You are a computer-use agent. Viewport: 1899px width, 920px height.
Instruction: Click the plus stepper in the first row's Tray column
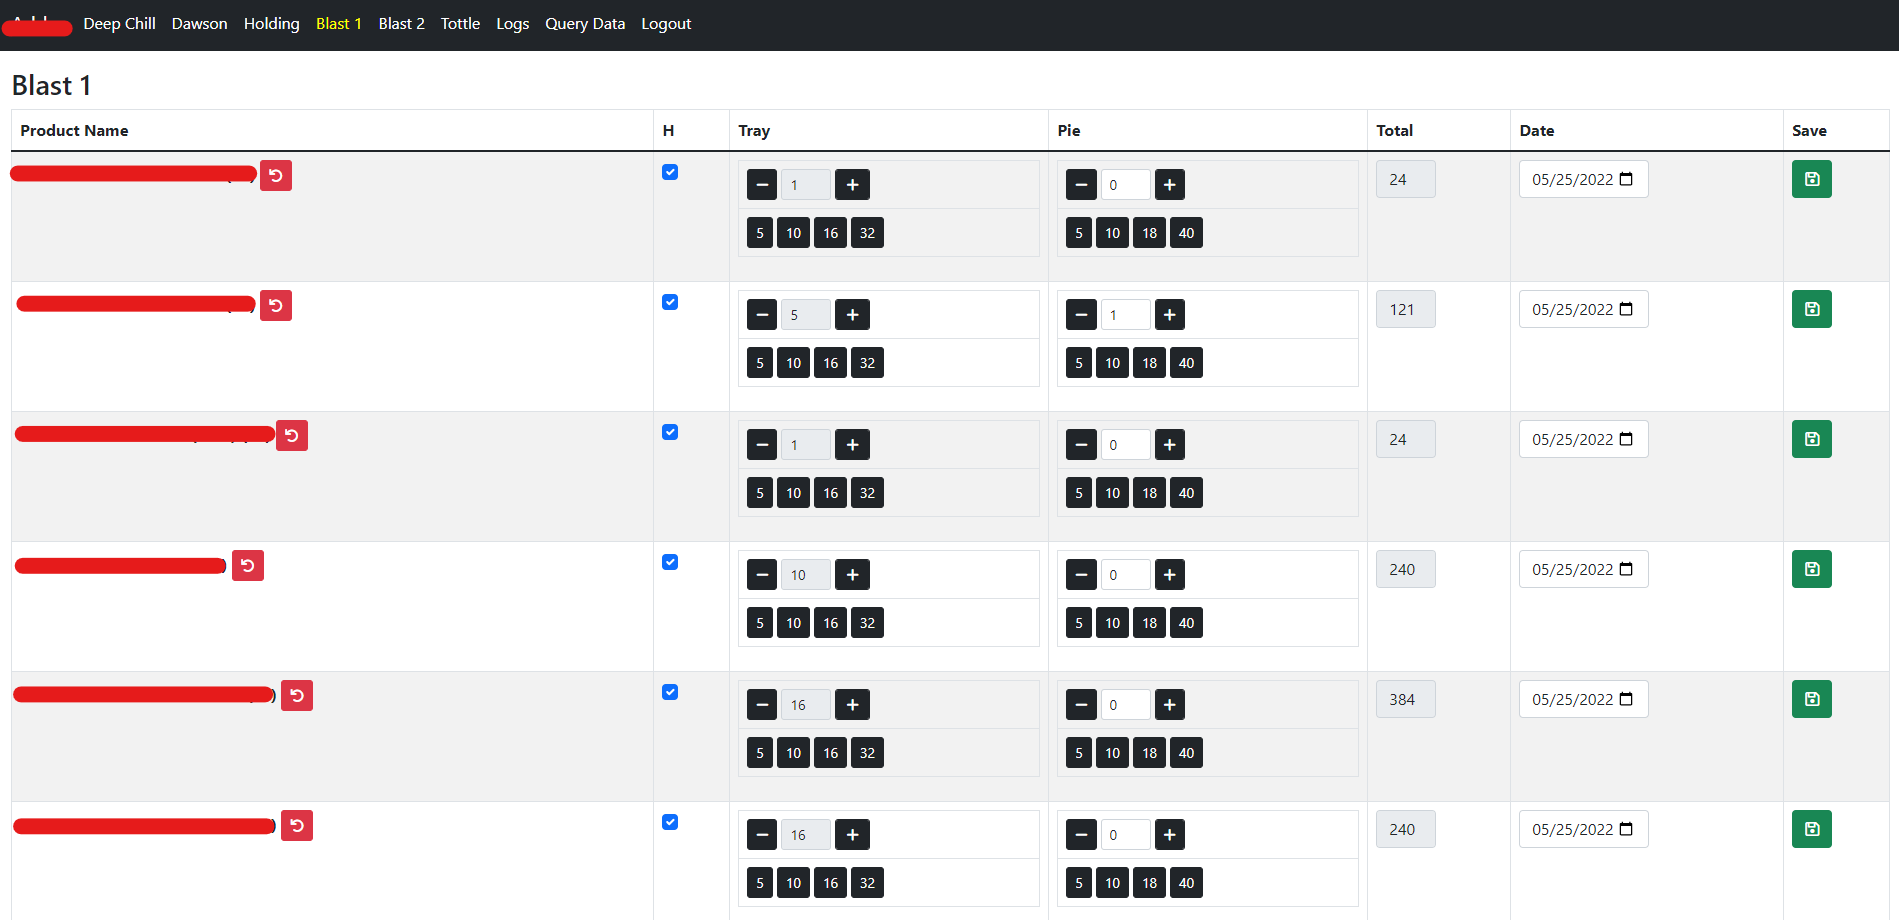(x=852, y=184)
